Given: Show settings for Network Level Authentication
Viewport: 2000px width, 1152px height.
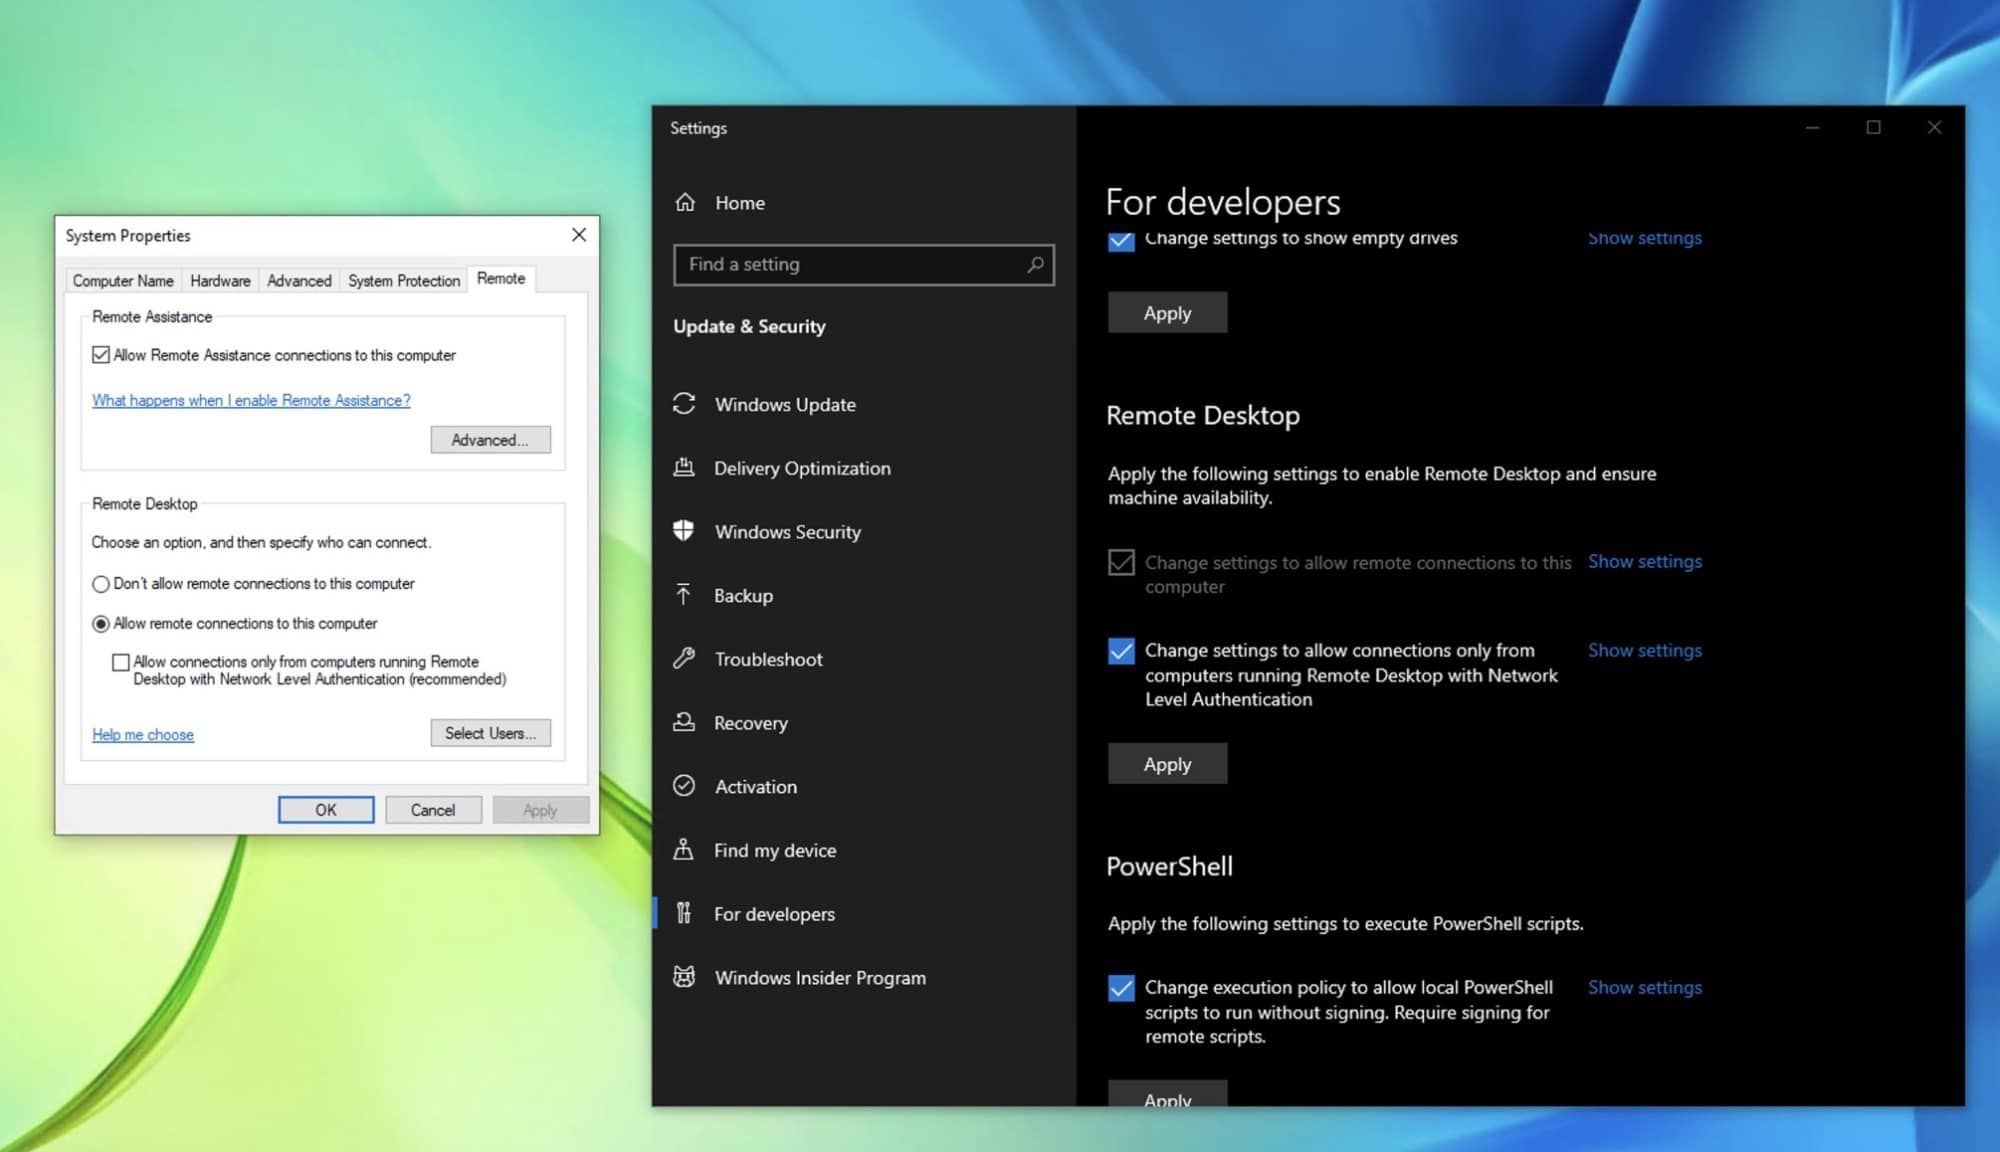Looking at the screenshot, I should (1644, 651).
